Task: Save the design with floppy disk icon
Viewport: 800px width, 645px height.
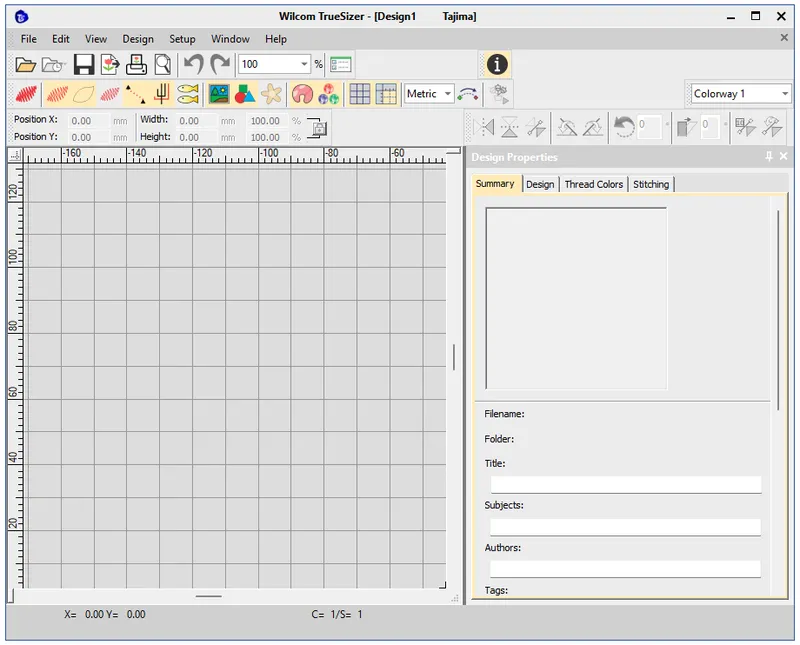Action: pyautogui.click(x=84, y=64)
